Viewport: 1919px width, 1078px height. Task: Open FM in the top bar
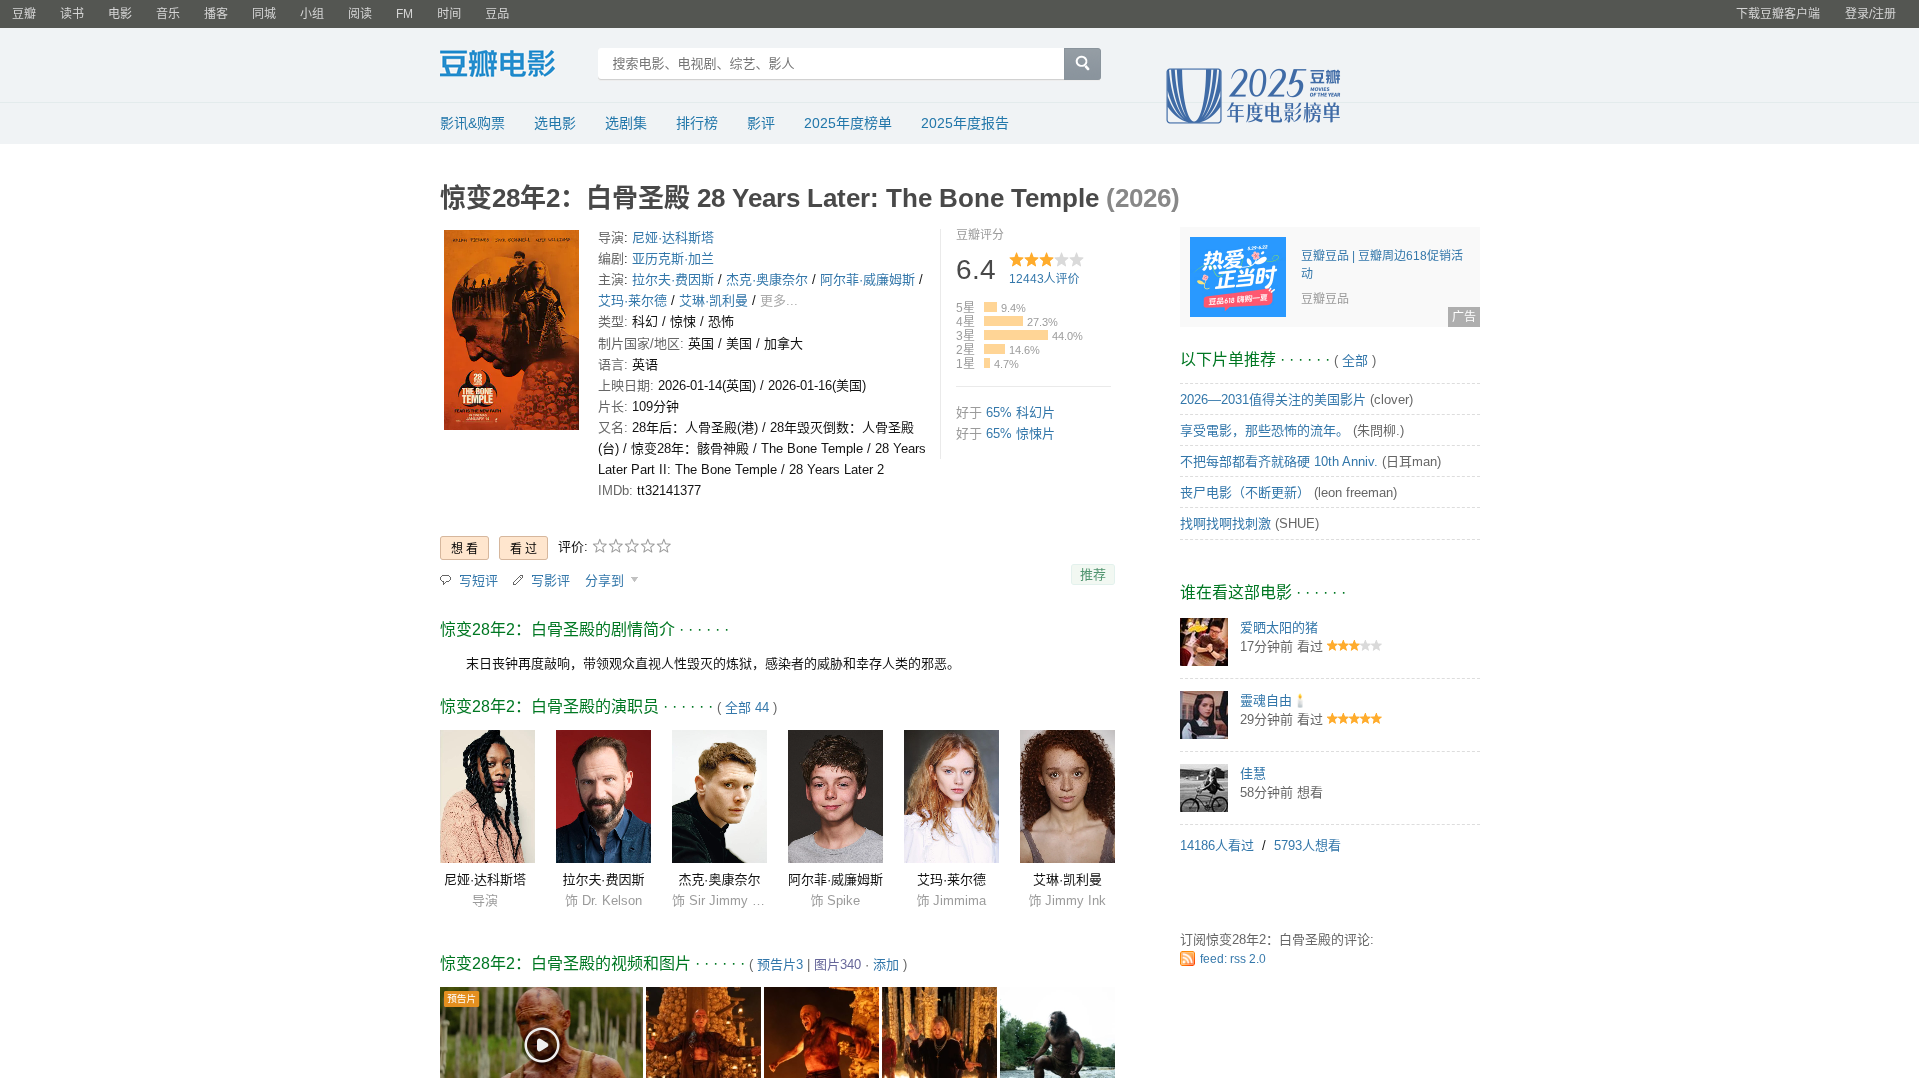tap(404, 14)
